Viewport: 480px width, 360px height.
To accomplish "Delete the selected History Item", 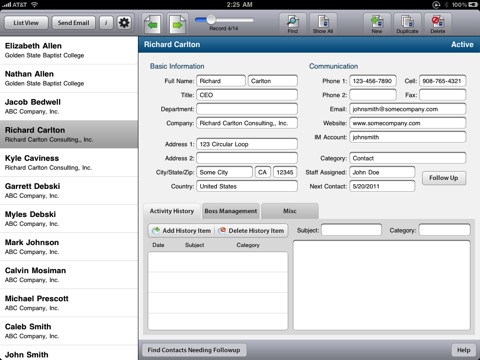I will click(x=251, y=231).
